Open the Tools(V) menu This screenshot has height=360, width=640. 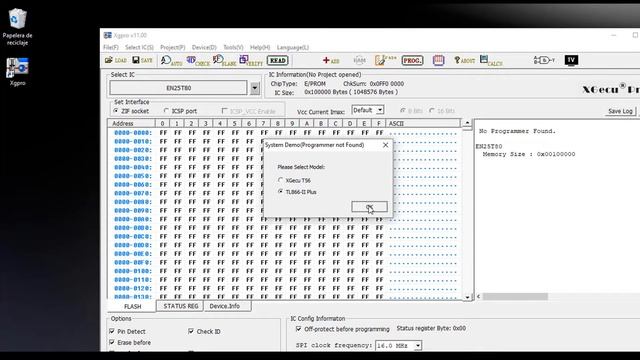coord(233,47)
